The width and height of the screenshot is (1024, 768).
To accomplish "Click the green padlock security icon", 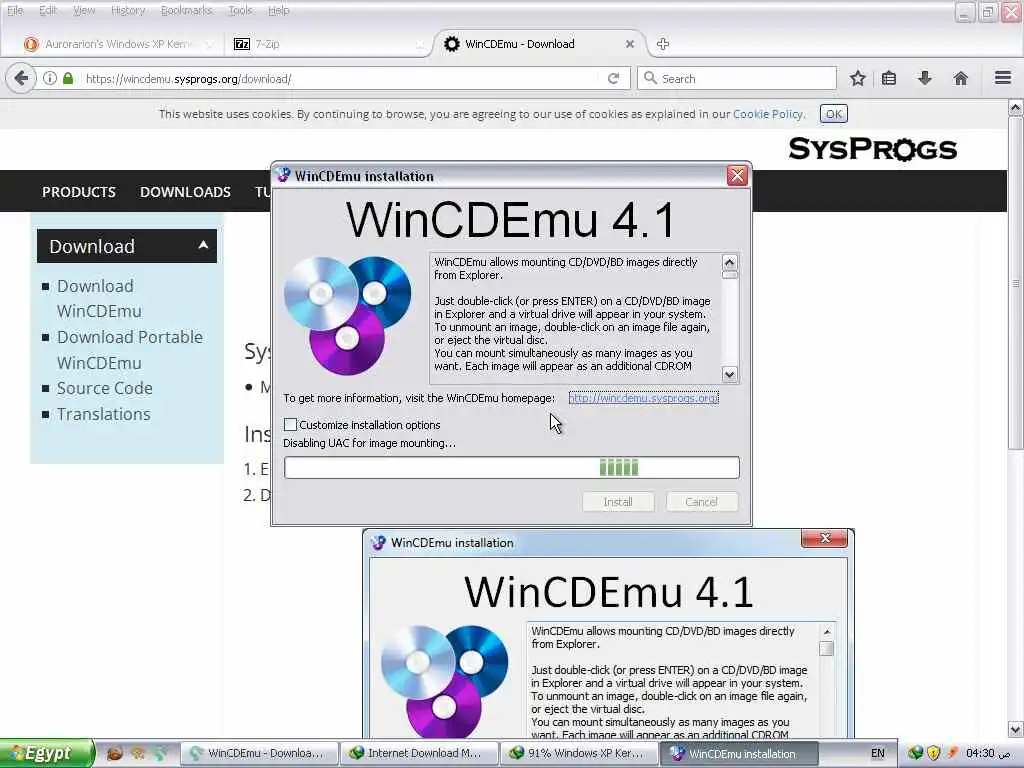I will [x=68, y=78].
